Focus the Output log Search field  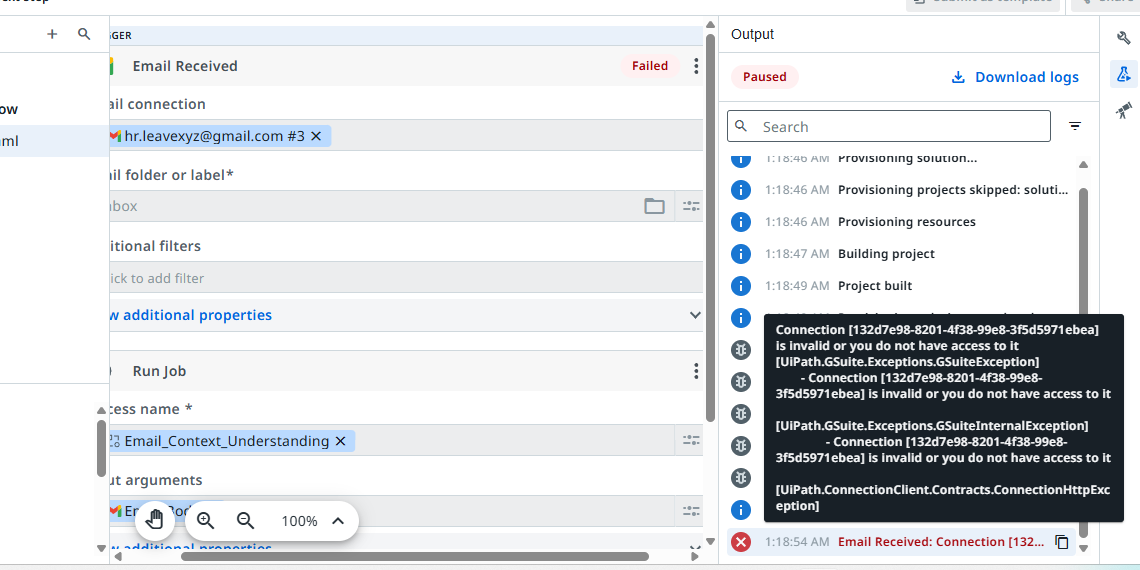(889, 127)
